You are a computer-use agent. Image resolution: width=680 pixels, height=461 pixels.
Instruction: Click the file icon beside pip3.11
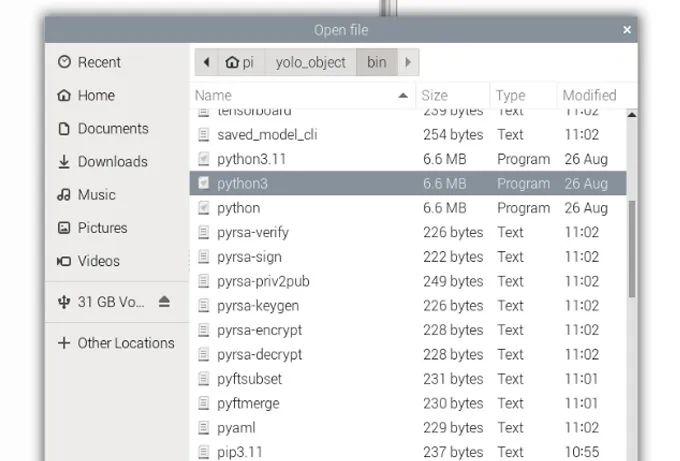203,452
